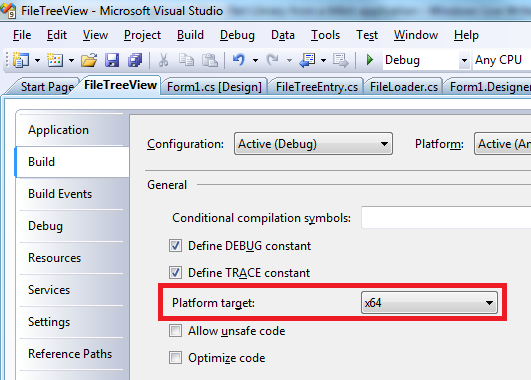This screenshot has height=380, width=531.
Task: Click the Conditional compilation symbols field
Action: pyautogui.click(x=446, y=217)
